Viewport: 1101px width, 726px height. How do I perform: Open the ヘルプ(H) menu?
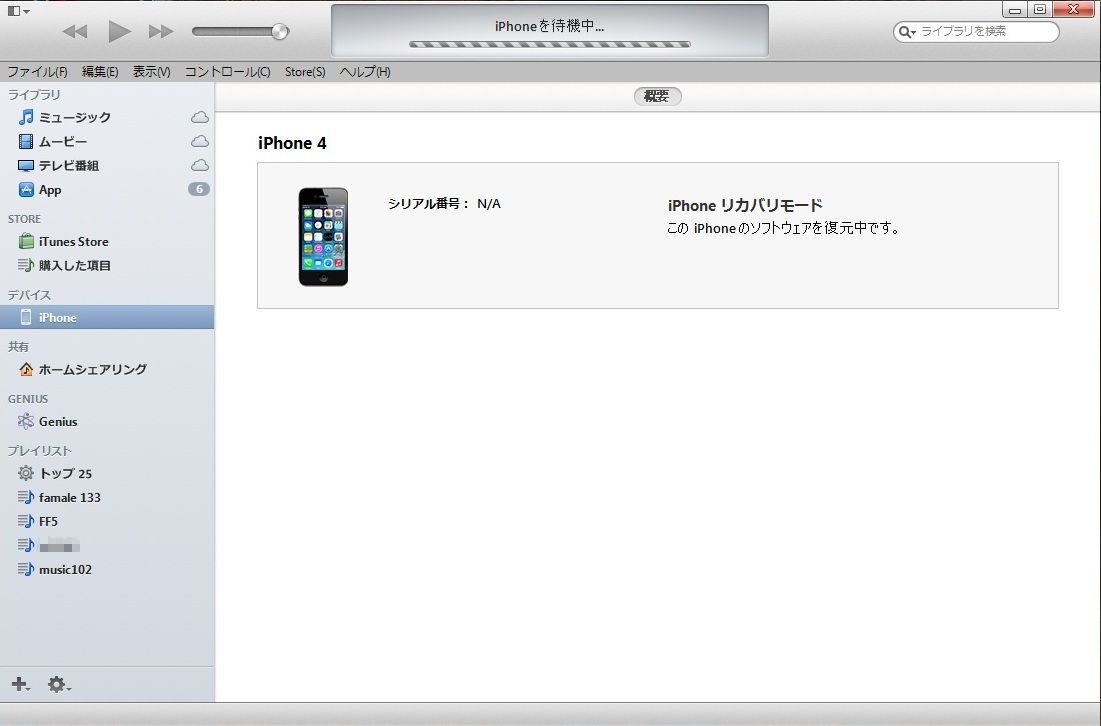[x=364, y=72]
